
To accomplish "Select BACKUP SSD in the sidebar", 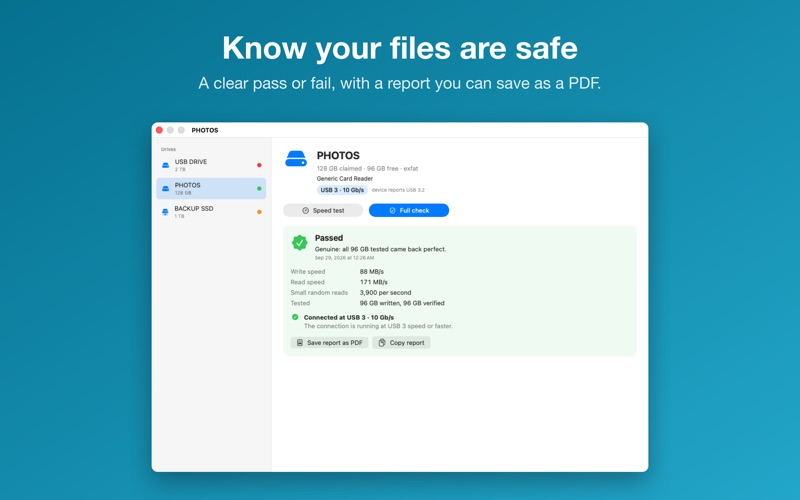I will point(211,212).
